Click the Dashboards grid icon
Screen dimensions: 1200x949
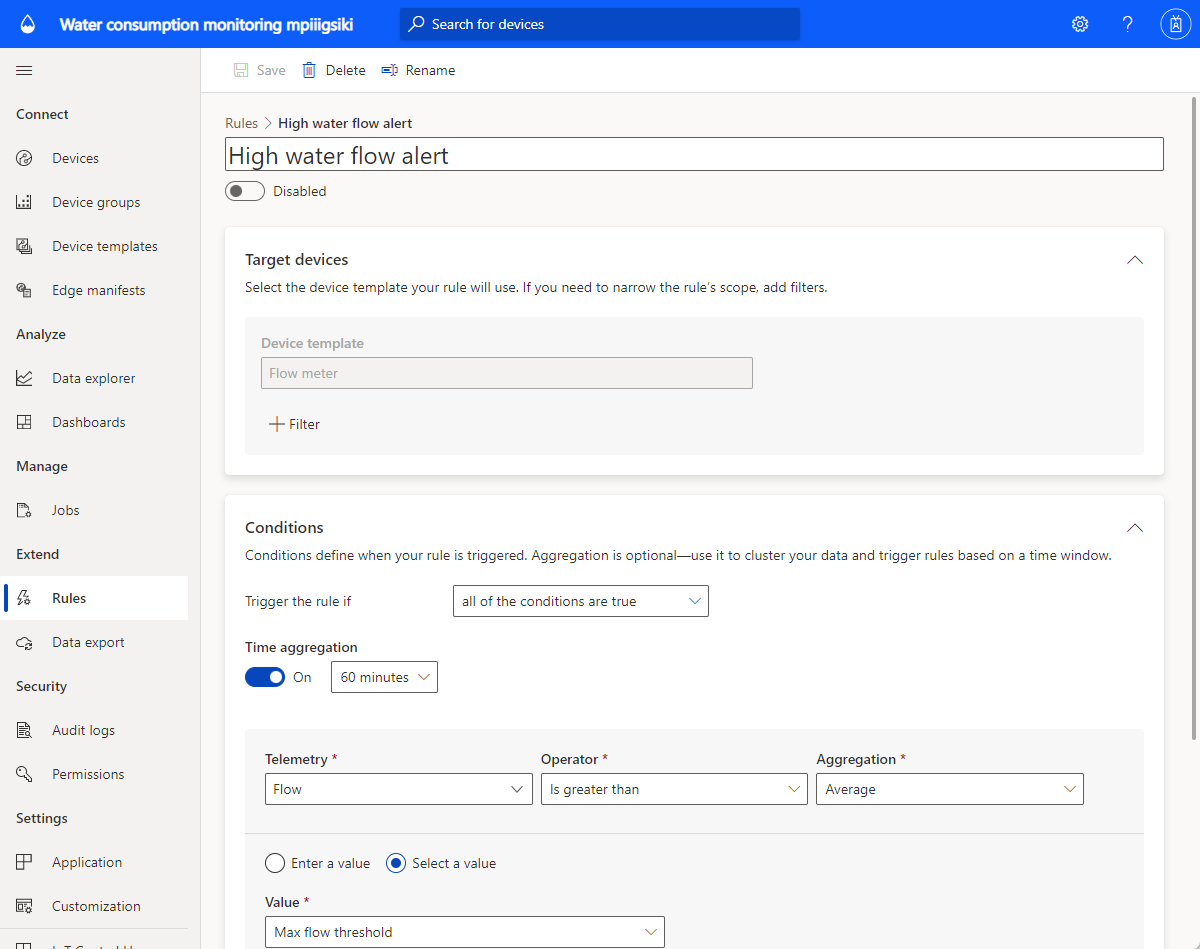click(x=24, y=422)
